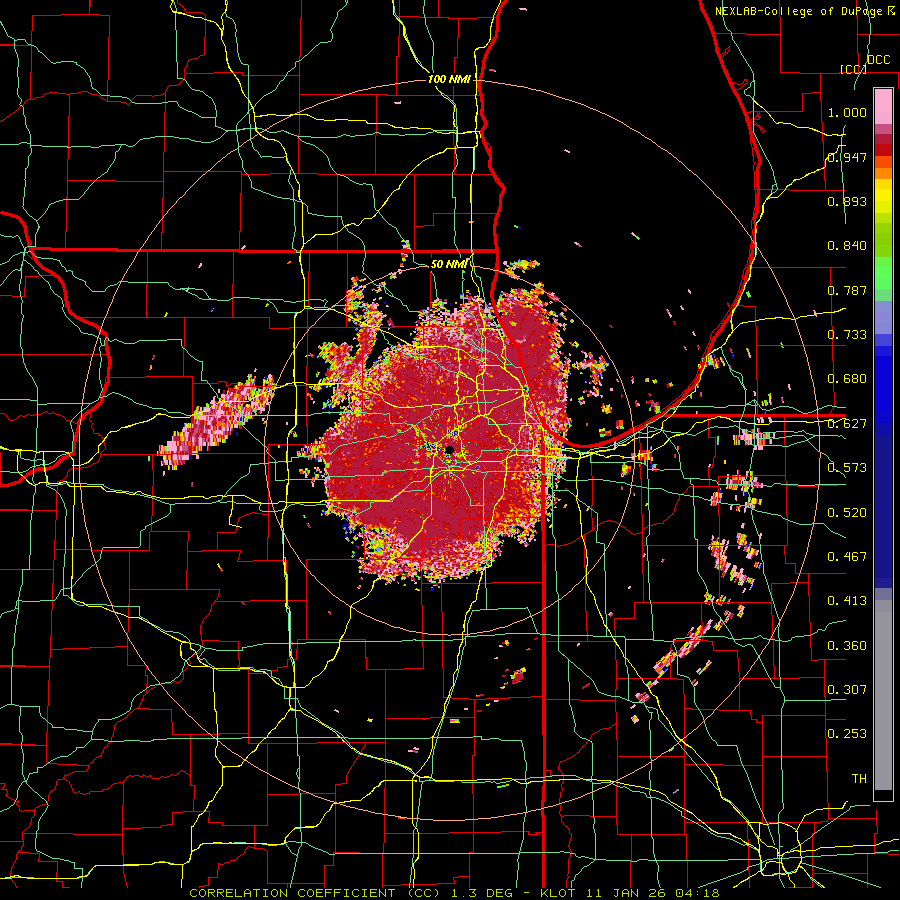Click the [CC] label beside the color scale
The width and height of the screenshot is (900, 900).
click(x=853, y=69)
